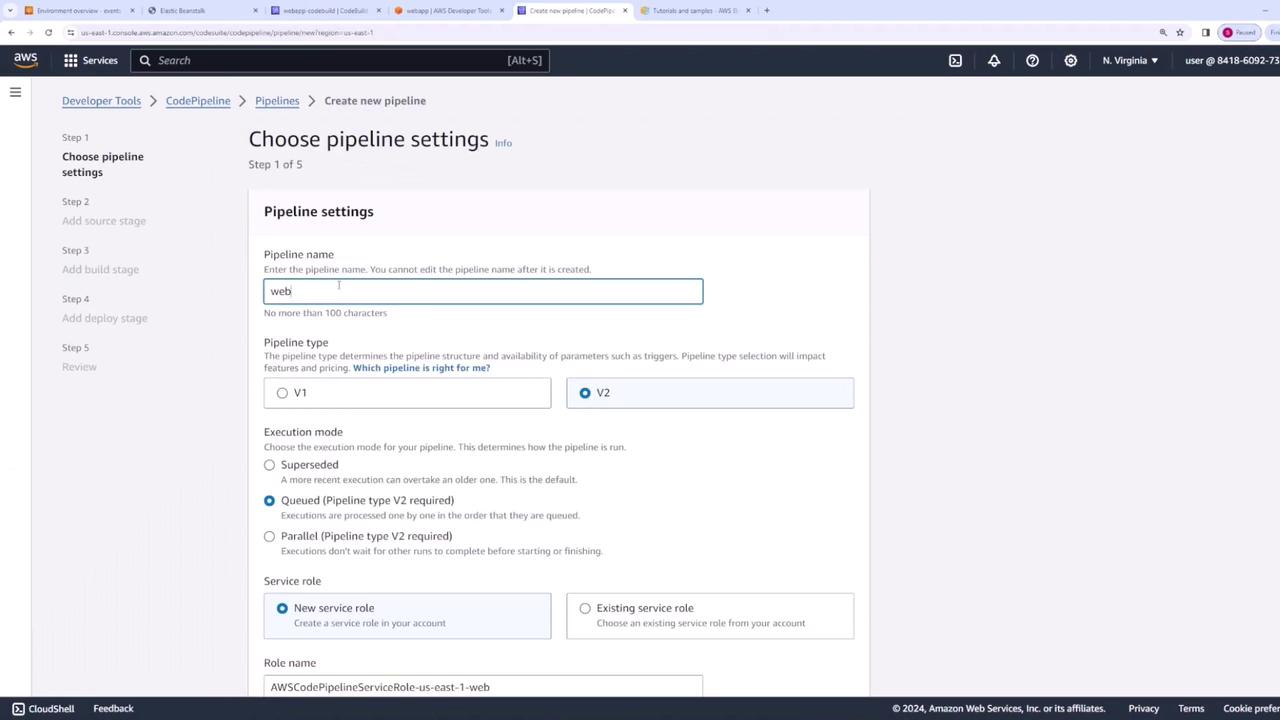Toggle the browser side panel icon
Image resolution: width=1280 pixels, height=720 pixels.
(x=1205, y=32)
